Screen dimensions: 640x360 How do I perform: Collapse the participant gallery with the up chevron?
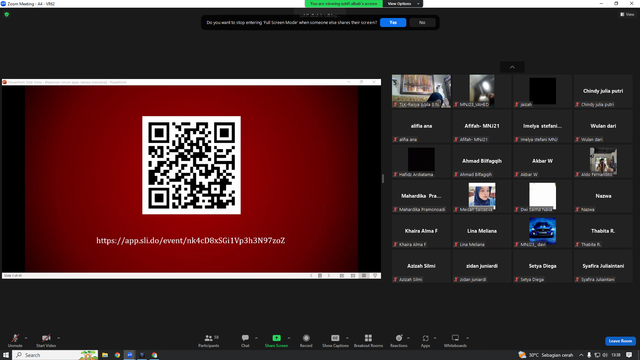(512, 67)
